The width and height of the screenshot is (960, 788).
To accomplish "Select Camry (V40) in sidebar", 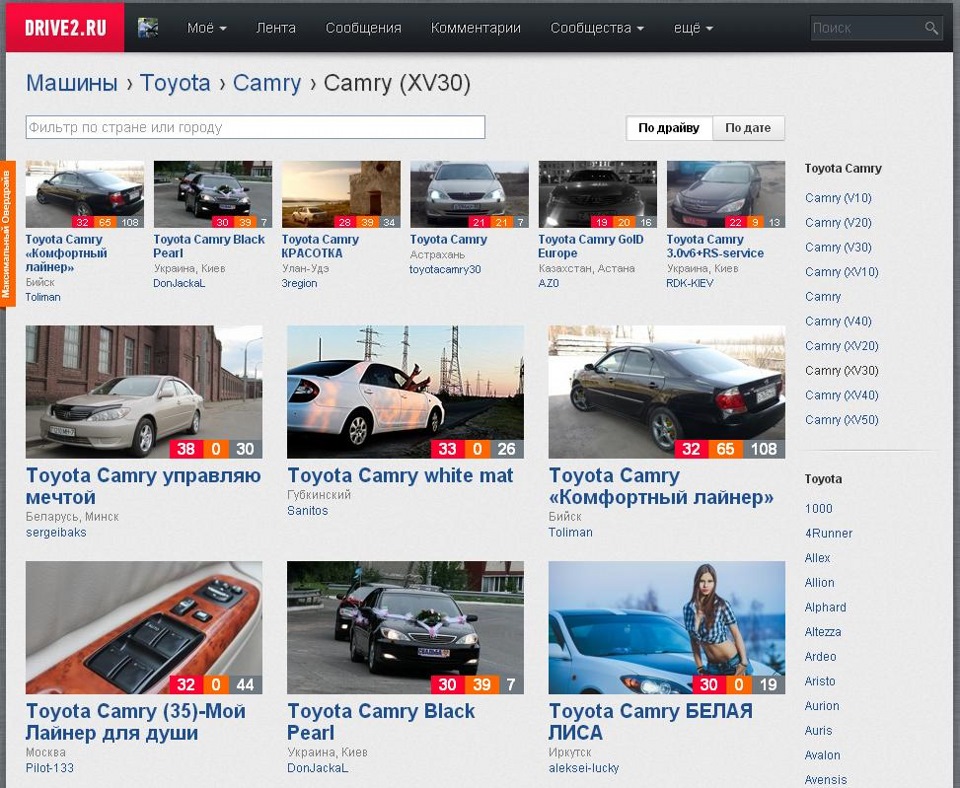I will (x=838, y=321).
